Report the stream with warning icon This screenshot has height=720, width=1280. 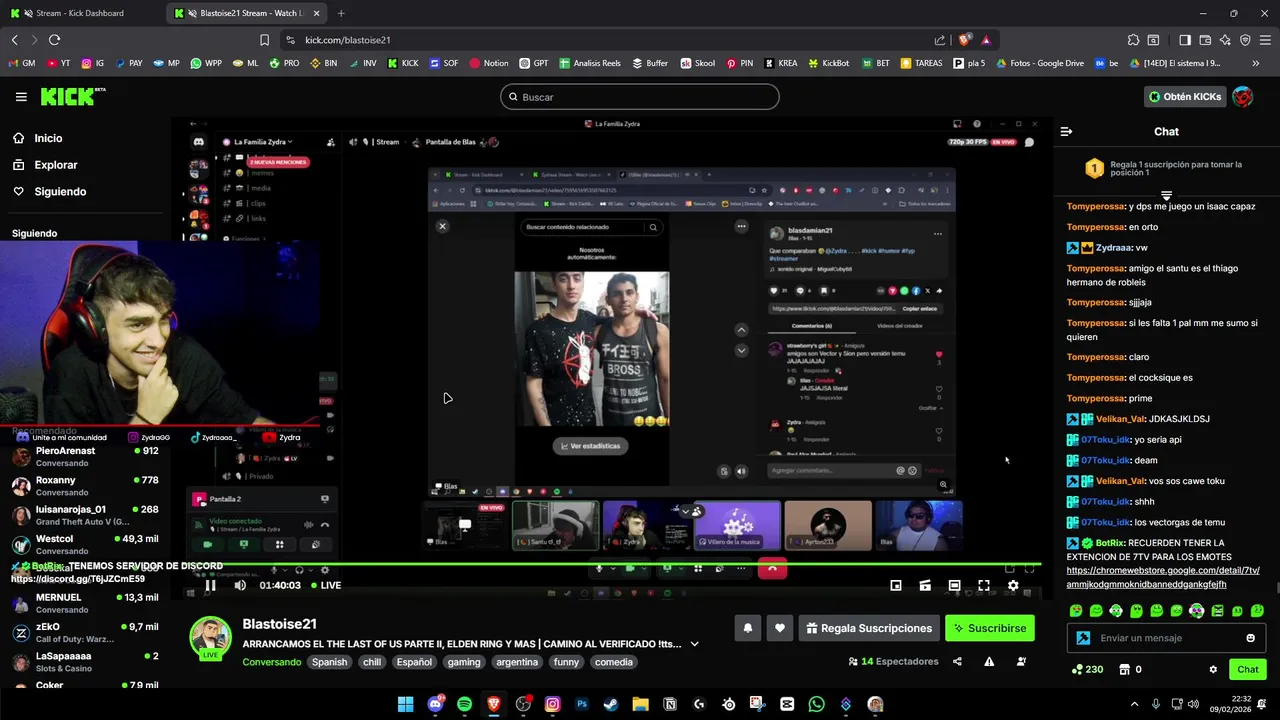pos(989,661)
